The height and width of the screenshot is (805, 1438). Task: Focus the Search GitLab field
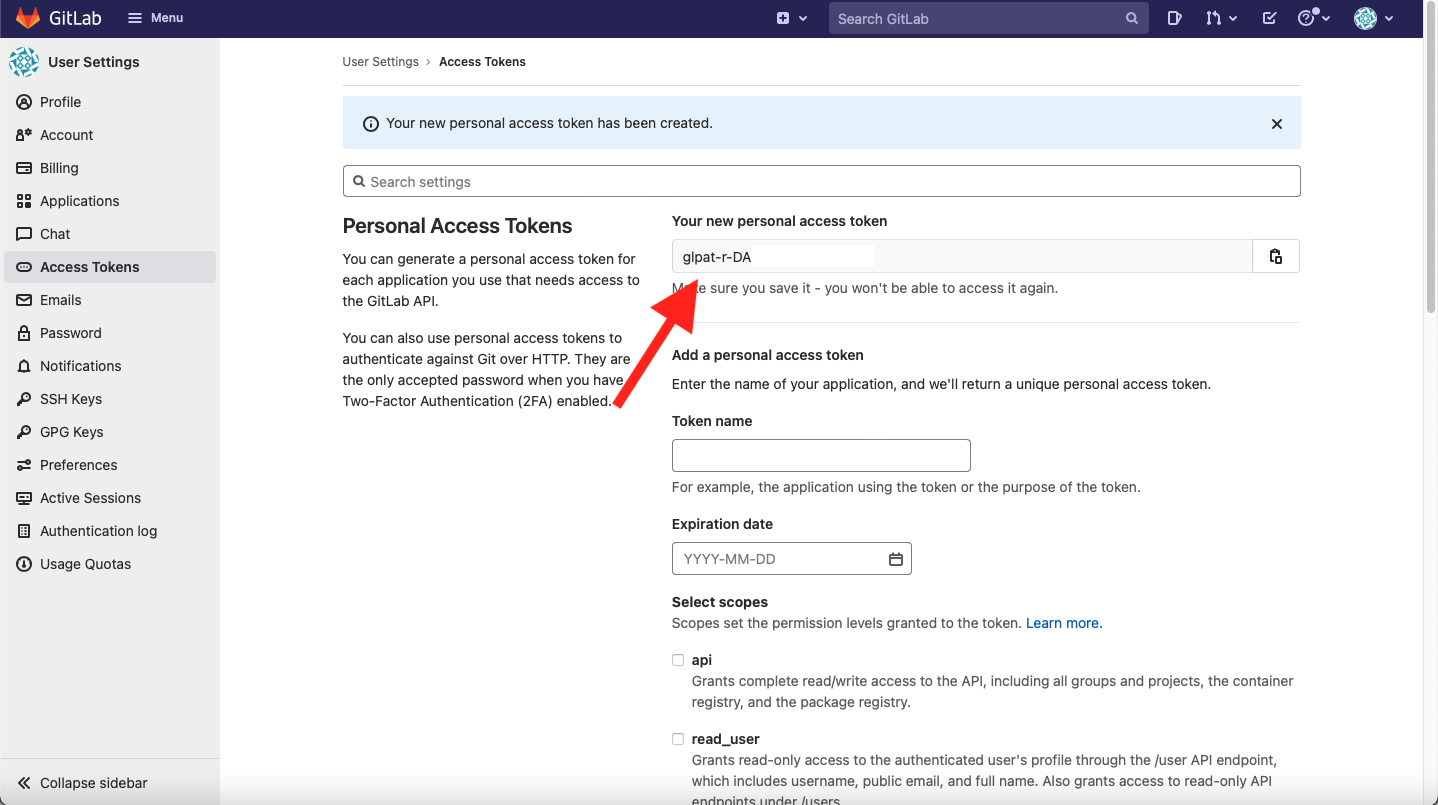(987, 18)
